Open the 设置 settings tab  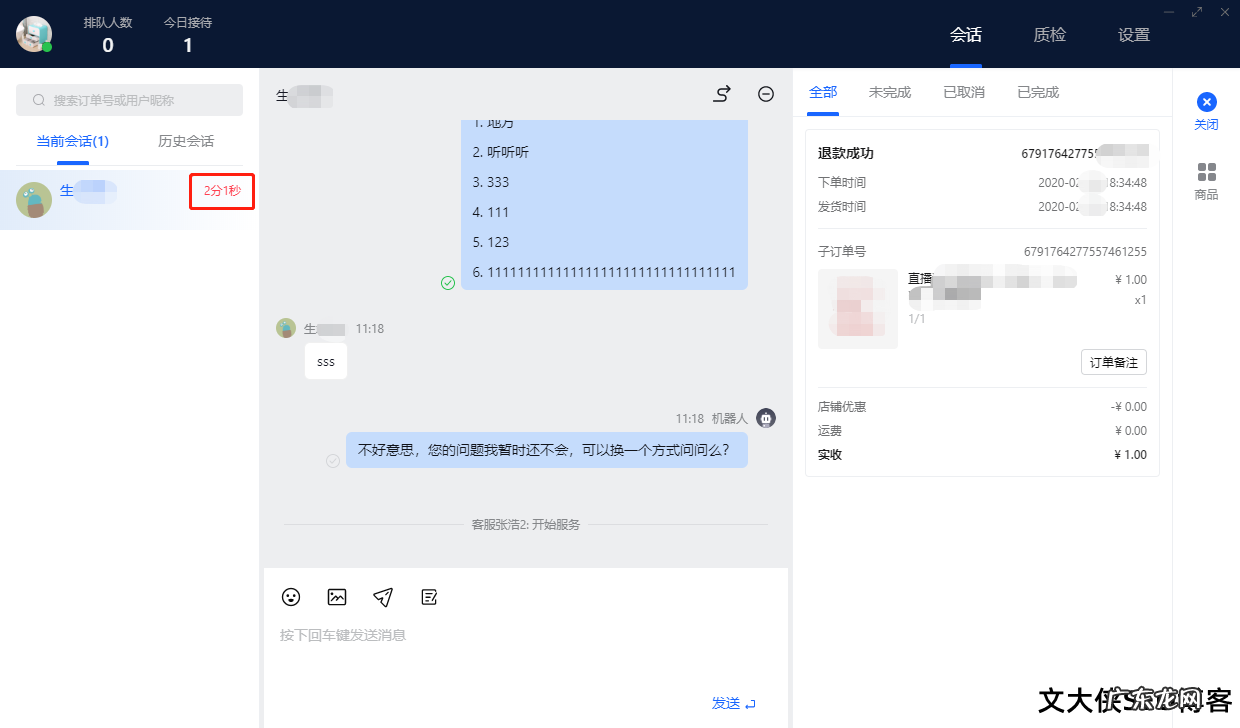(1134, 34)
